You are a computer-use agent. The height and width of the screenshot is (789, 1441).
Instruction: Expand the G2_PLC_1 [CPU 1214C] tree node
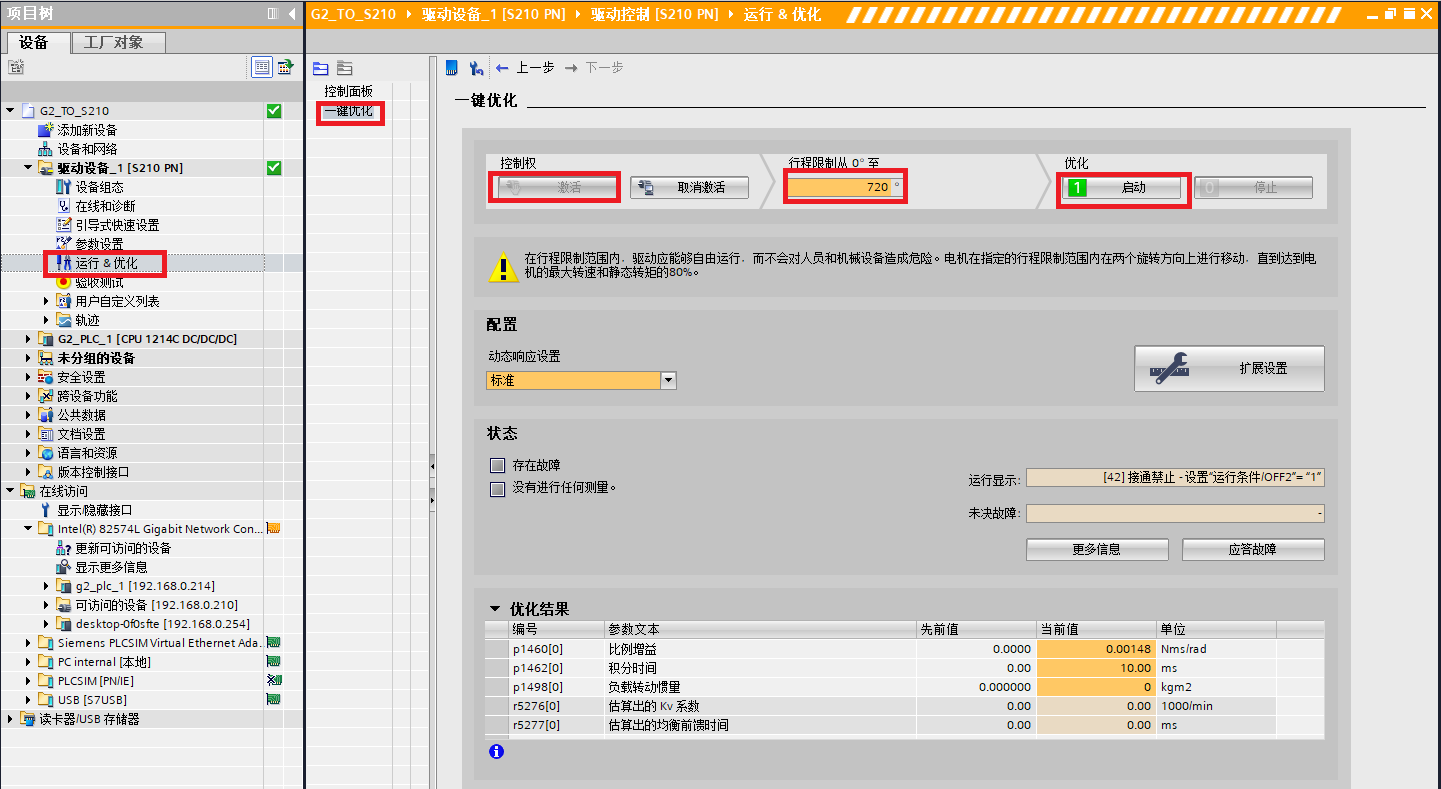pos(29,339)
